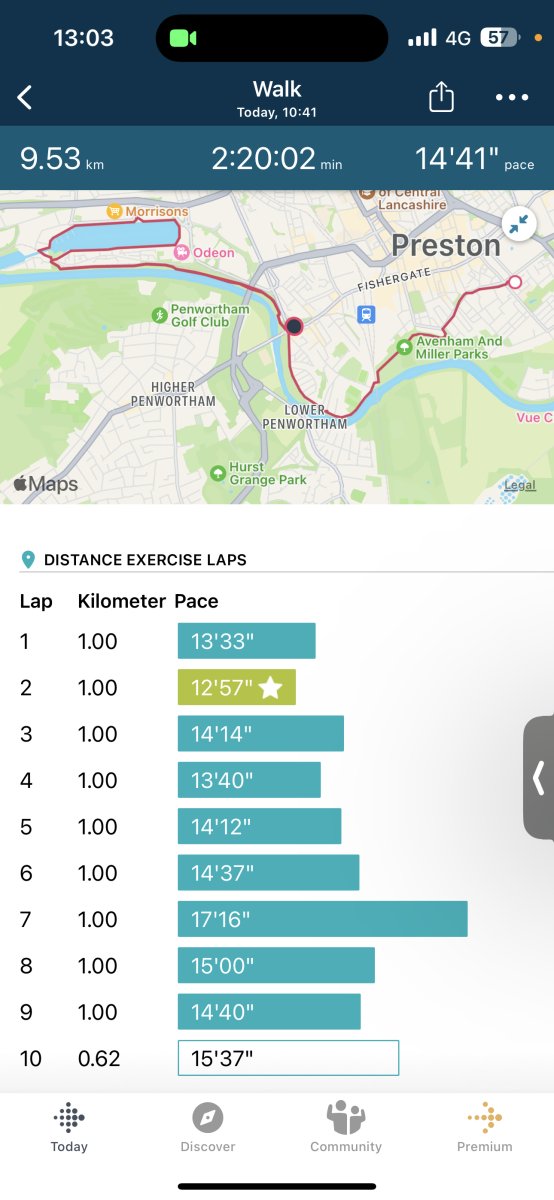Switch to the Today tab
The image size is (554, 1200).
coord(69,1128)
